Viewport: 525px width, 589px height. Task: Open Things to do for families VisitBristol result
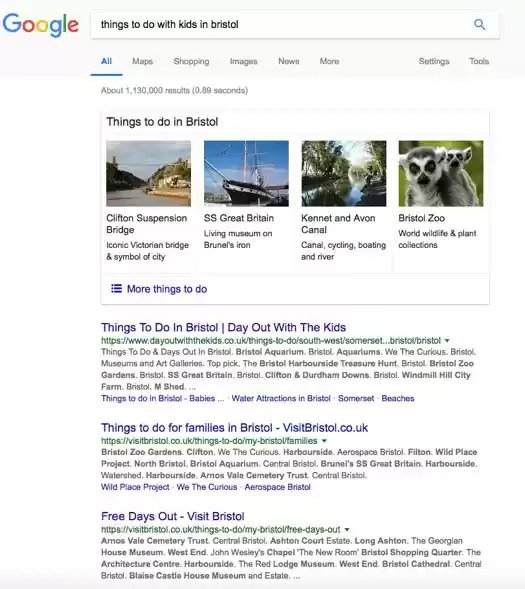(234, 427)
